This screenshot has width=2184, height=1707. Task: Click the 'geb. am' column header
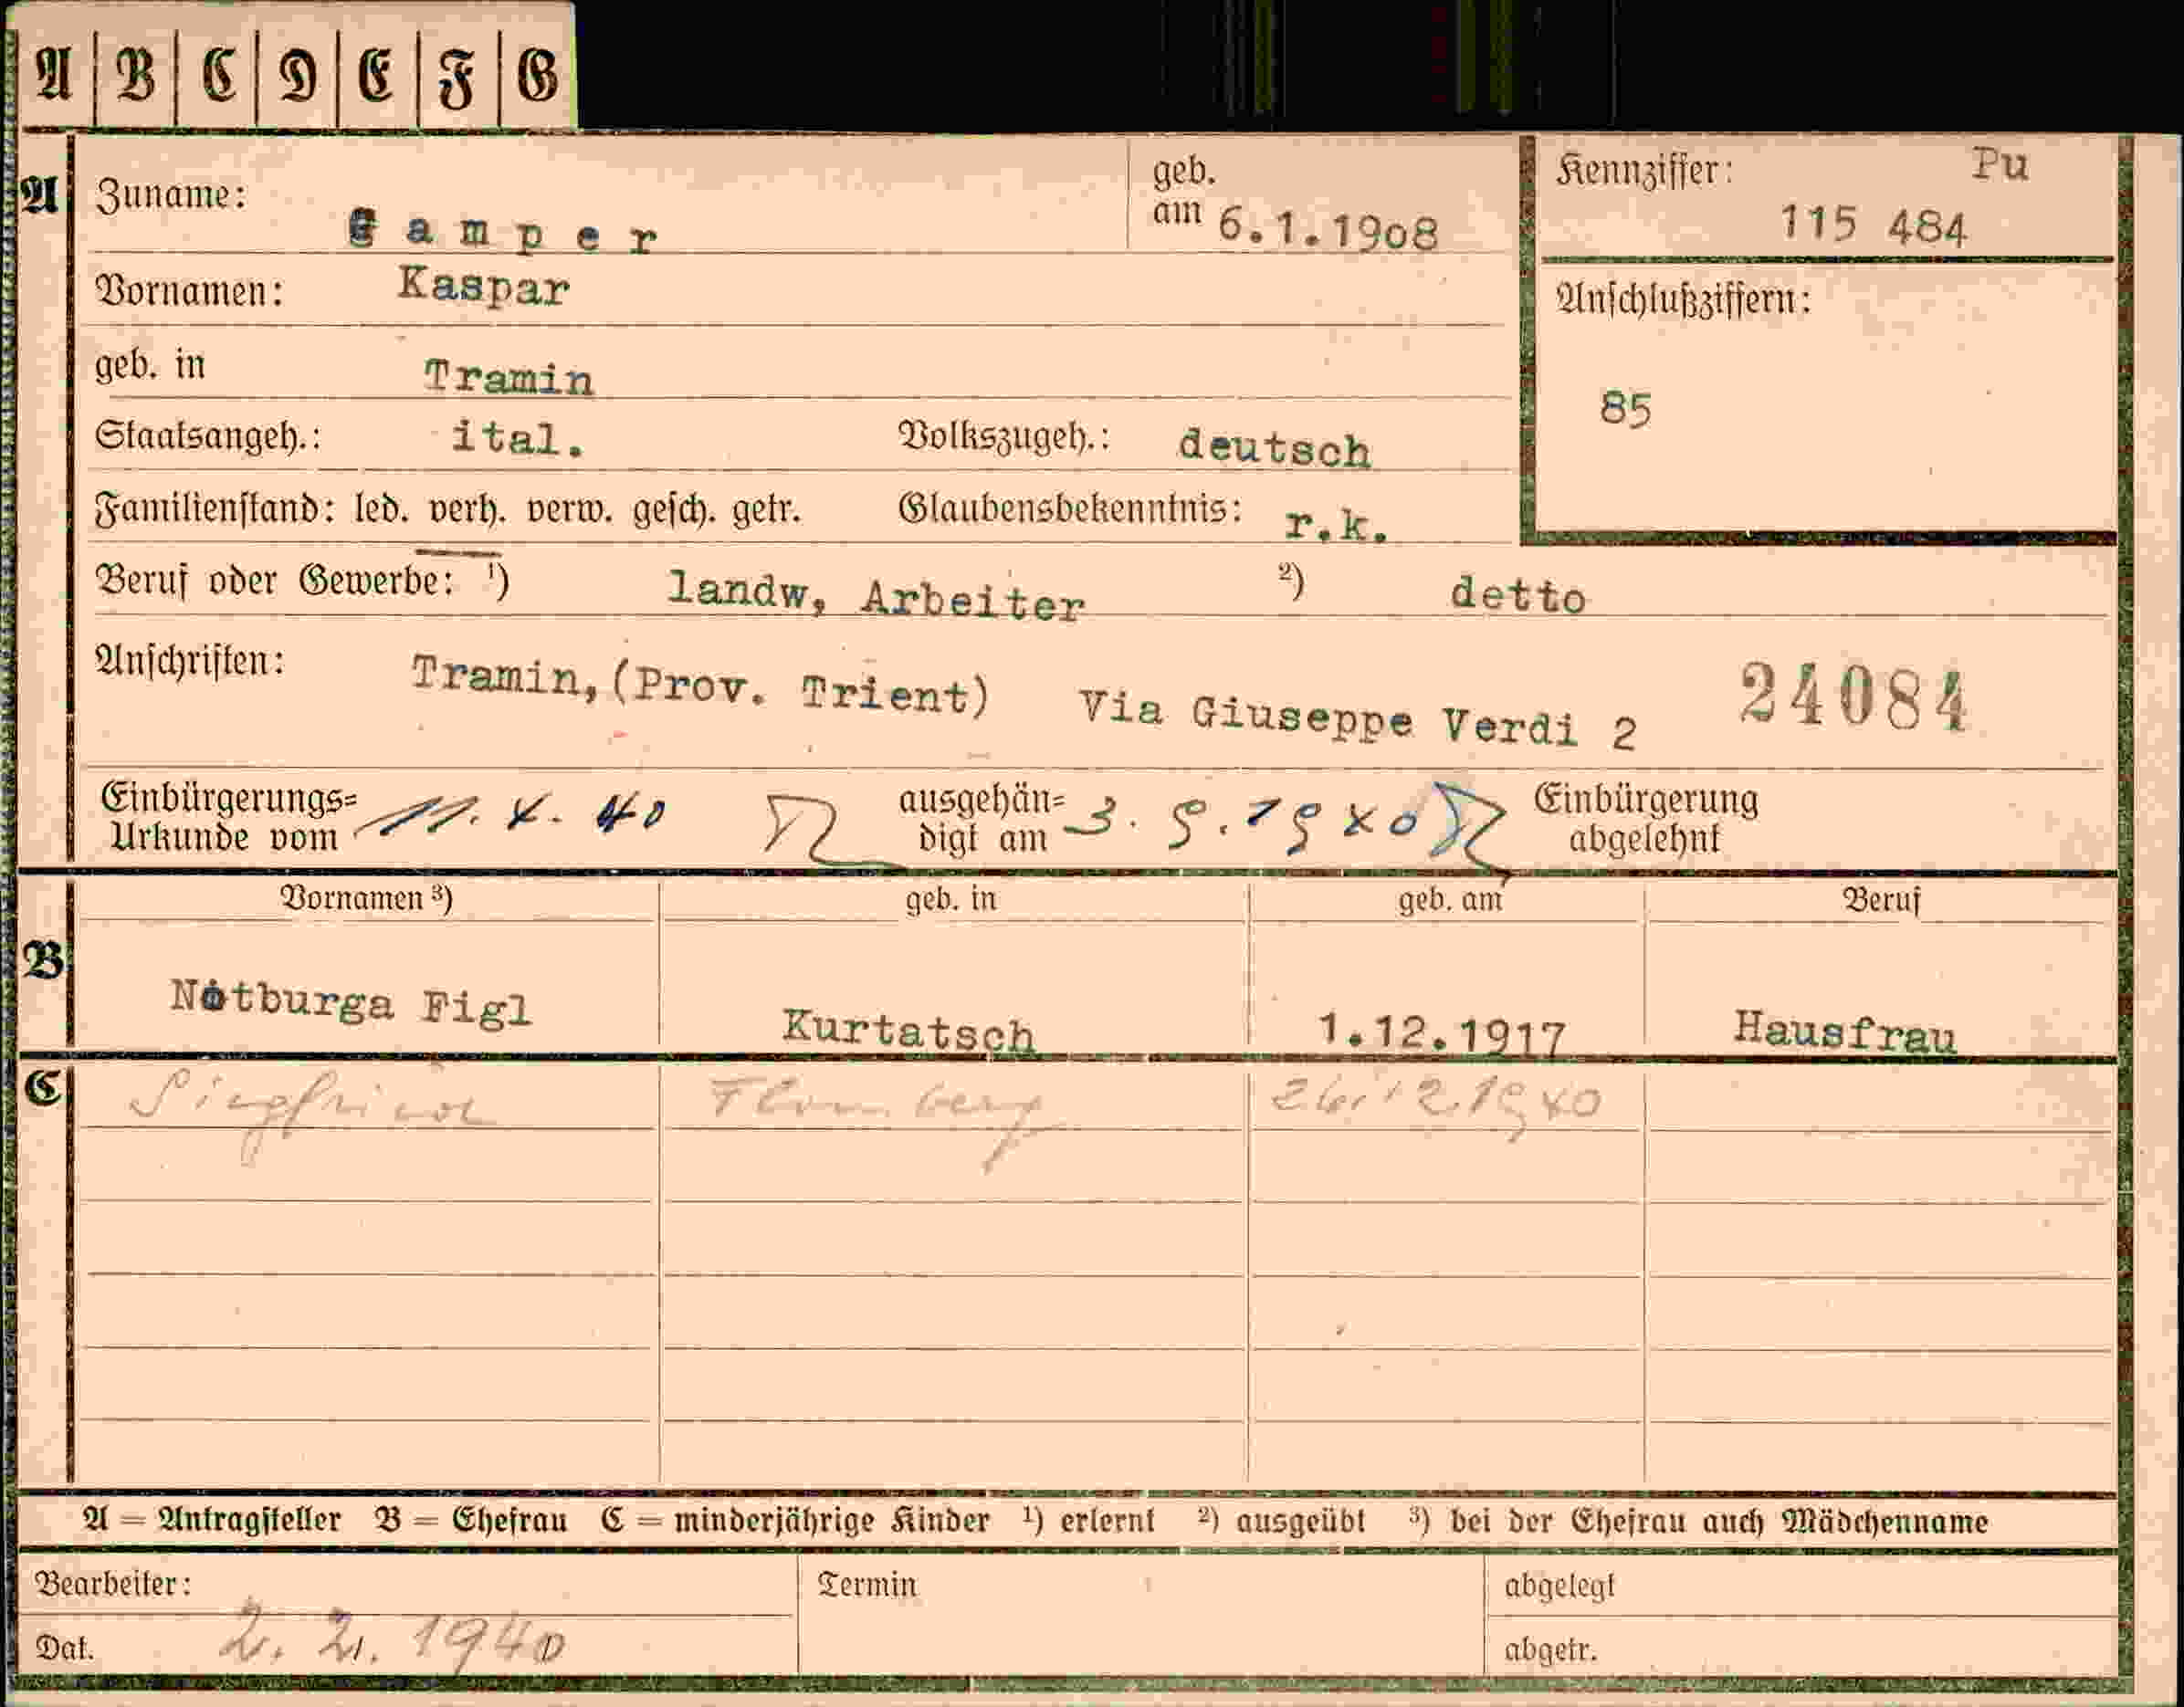(1450, 900)
